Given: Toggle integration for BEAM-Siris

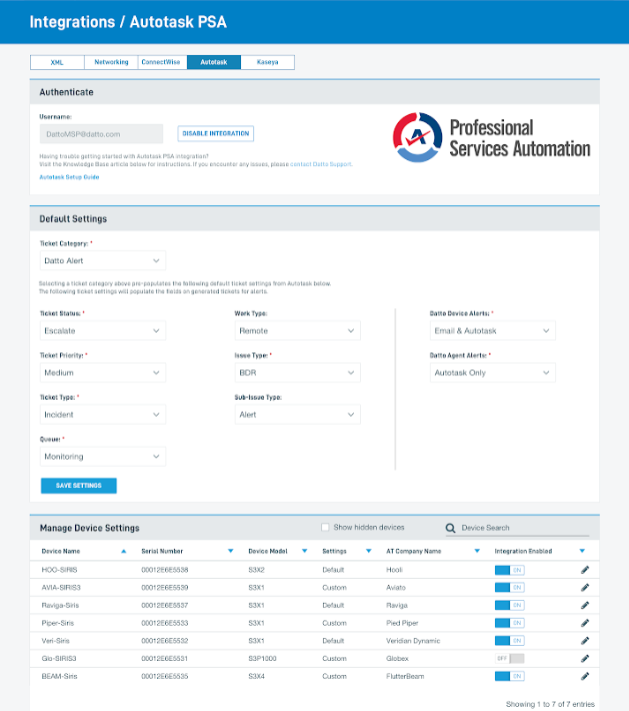Looking at the screenshot, I should click(x=510, y=676).
